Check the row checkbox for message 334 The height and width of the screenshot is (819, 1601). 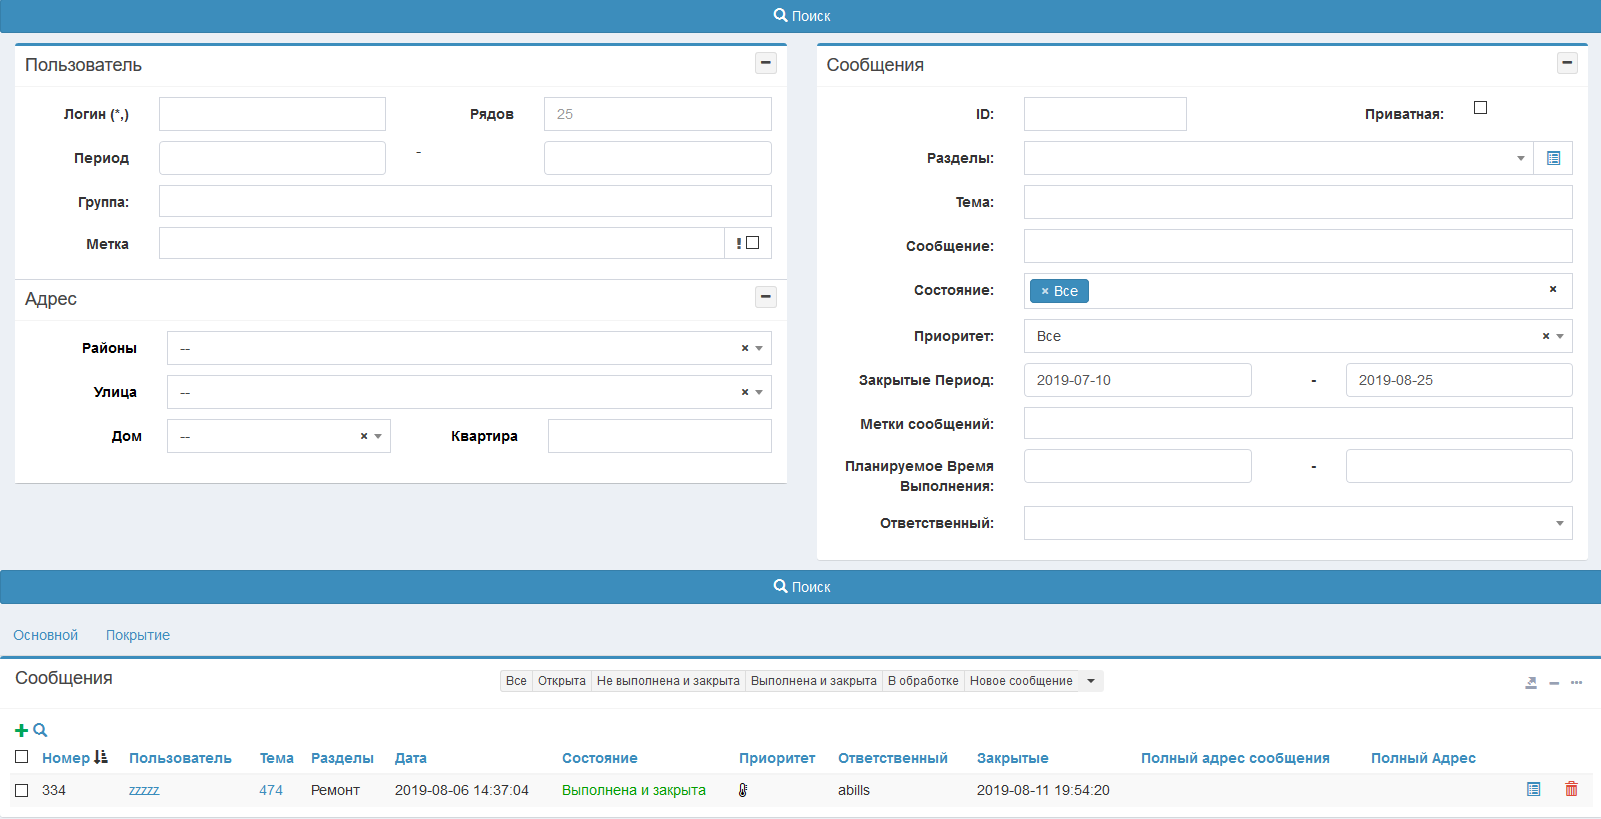click(22, 791)
